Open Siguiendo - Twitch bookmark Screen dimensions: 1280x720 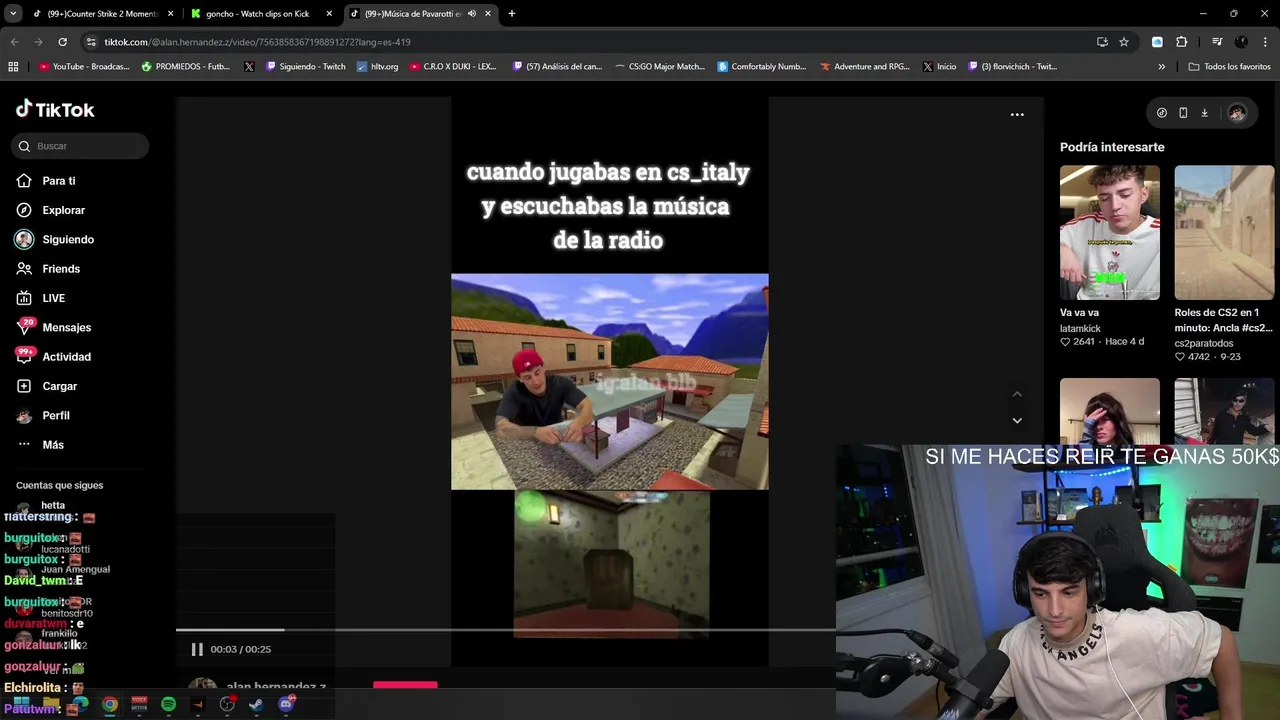305,67
